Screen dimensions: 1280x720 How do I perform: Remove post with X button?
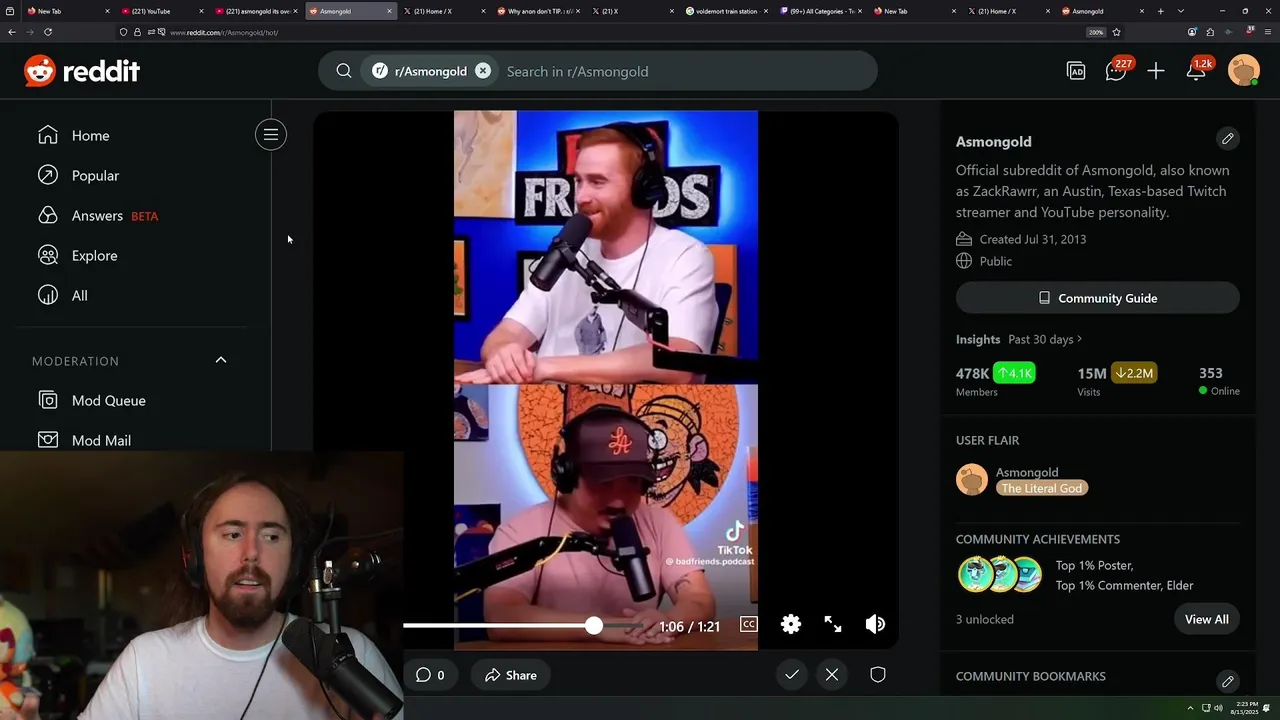pyautogui.click(x=832, y=675)
